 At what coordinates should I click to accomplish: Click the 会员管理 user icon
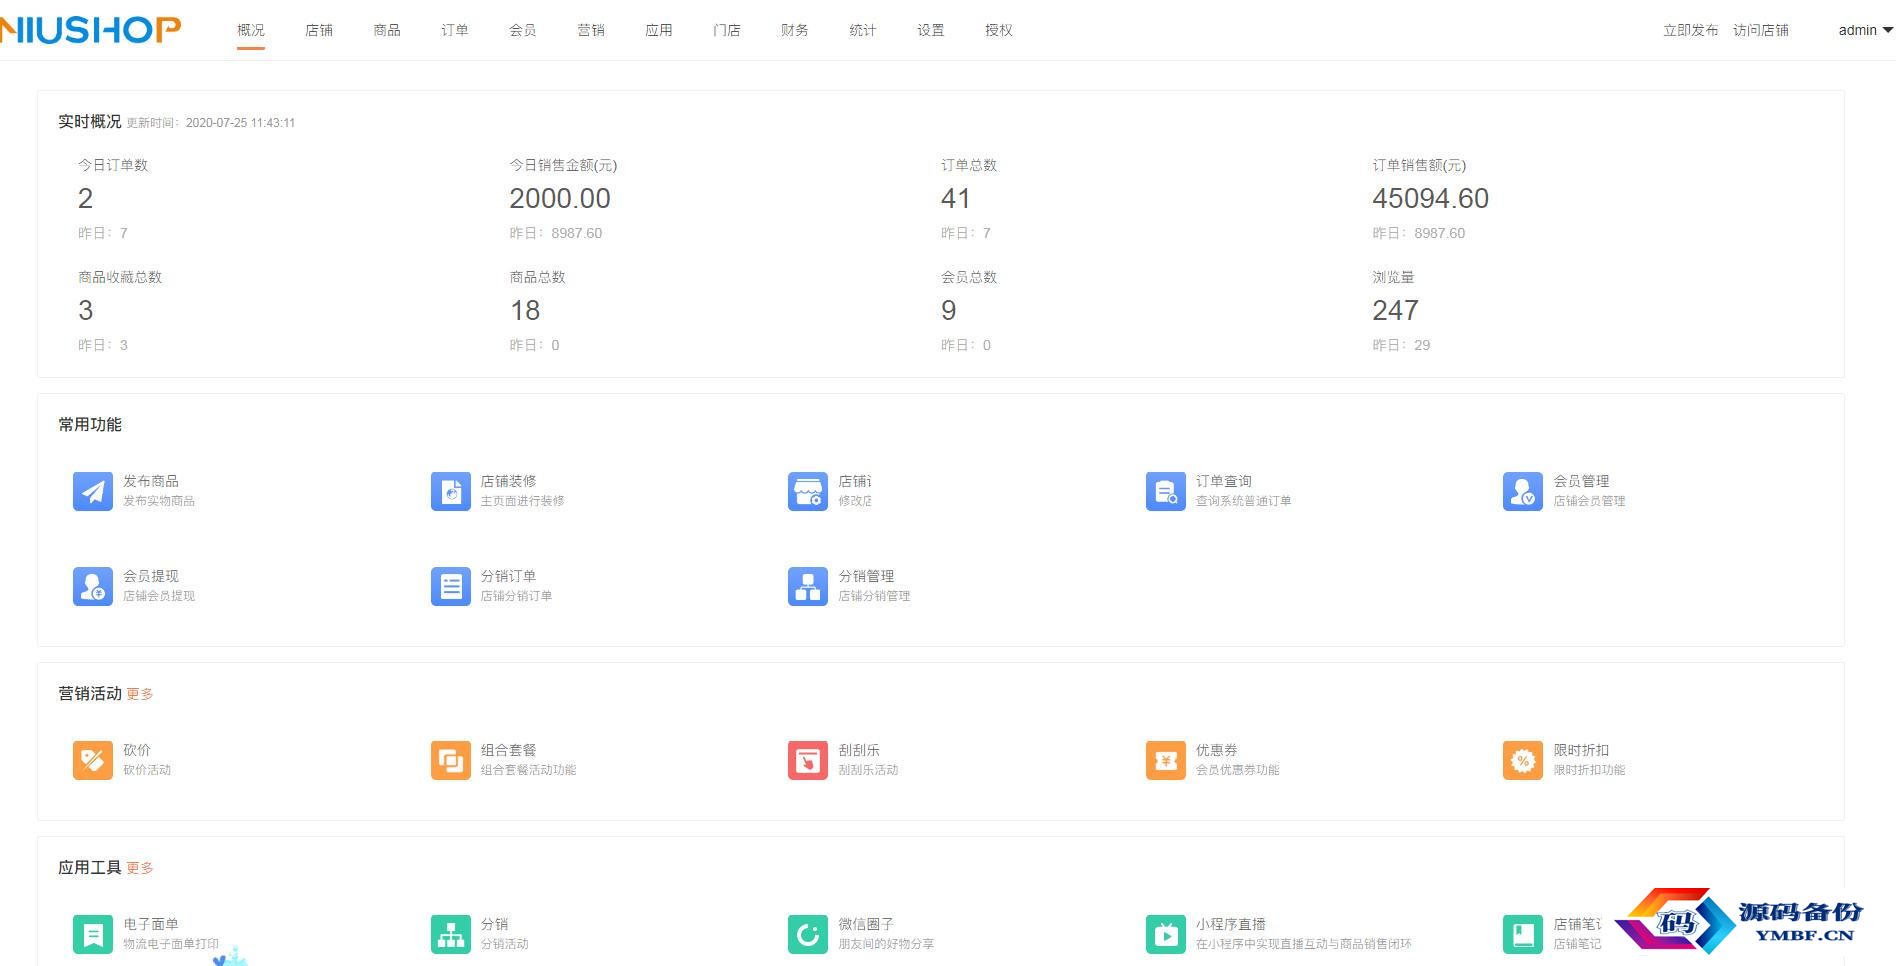[x=1523, y=491]
